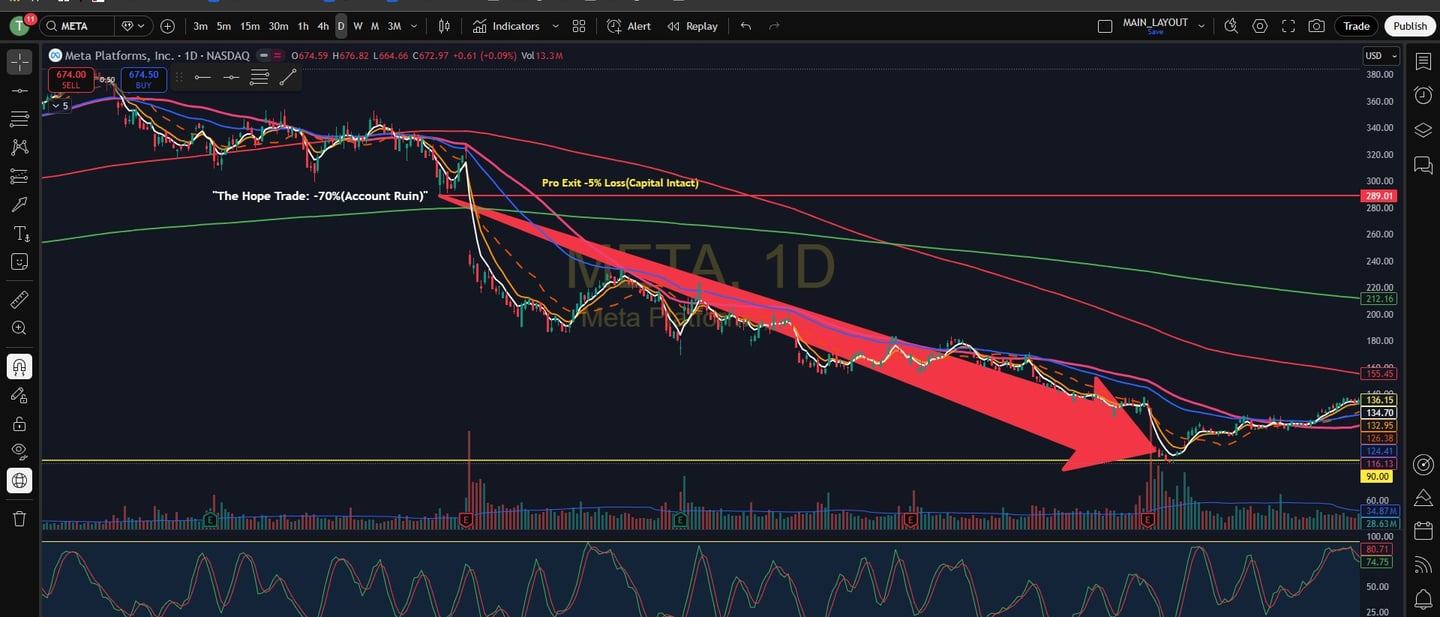Toggle lock all drawings

[19, 423]
